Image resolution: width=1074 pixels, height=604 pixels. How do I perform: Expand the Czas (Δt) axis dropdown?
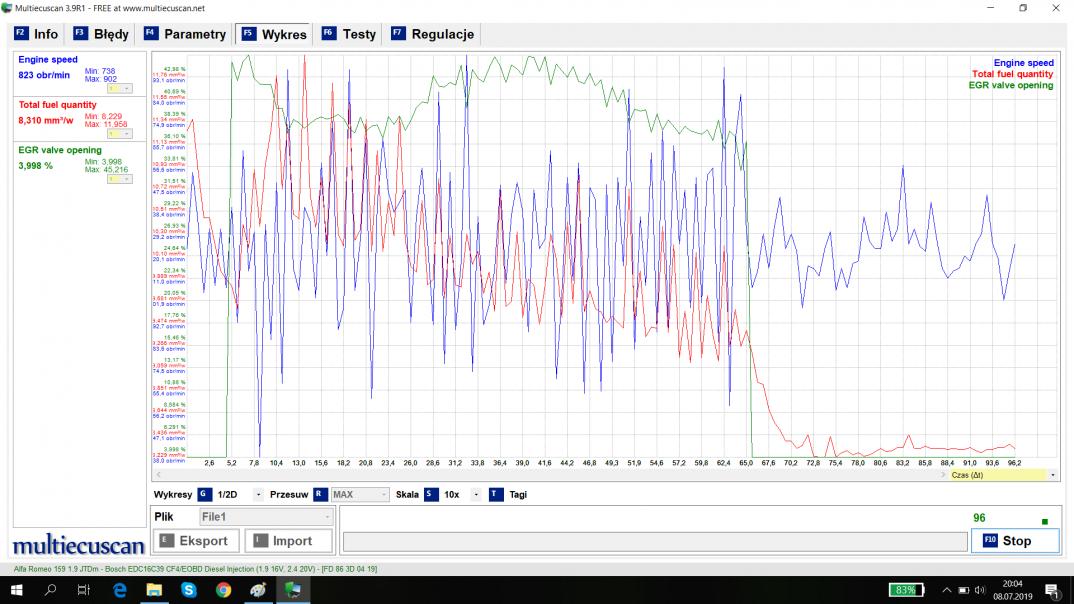[x=1052, y=475]
